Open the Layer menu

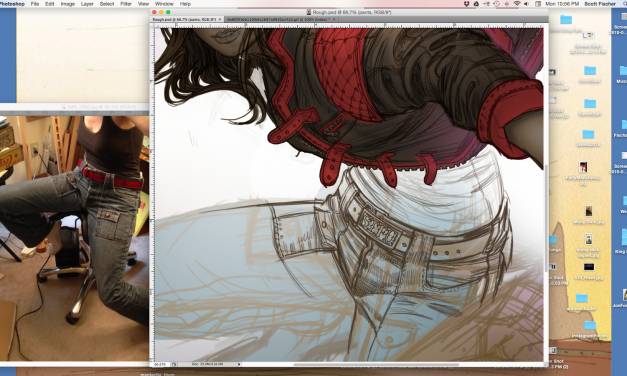click(x=87, y=4)
